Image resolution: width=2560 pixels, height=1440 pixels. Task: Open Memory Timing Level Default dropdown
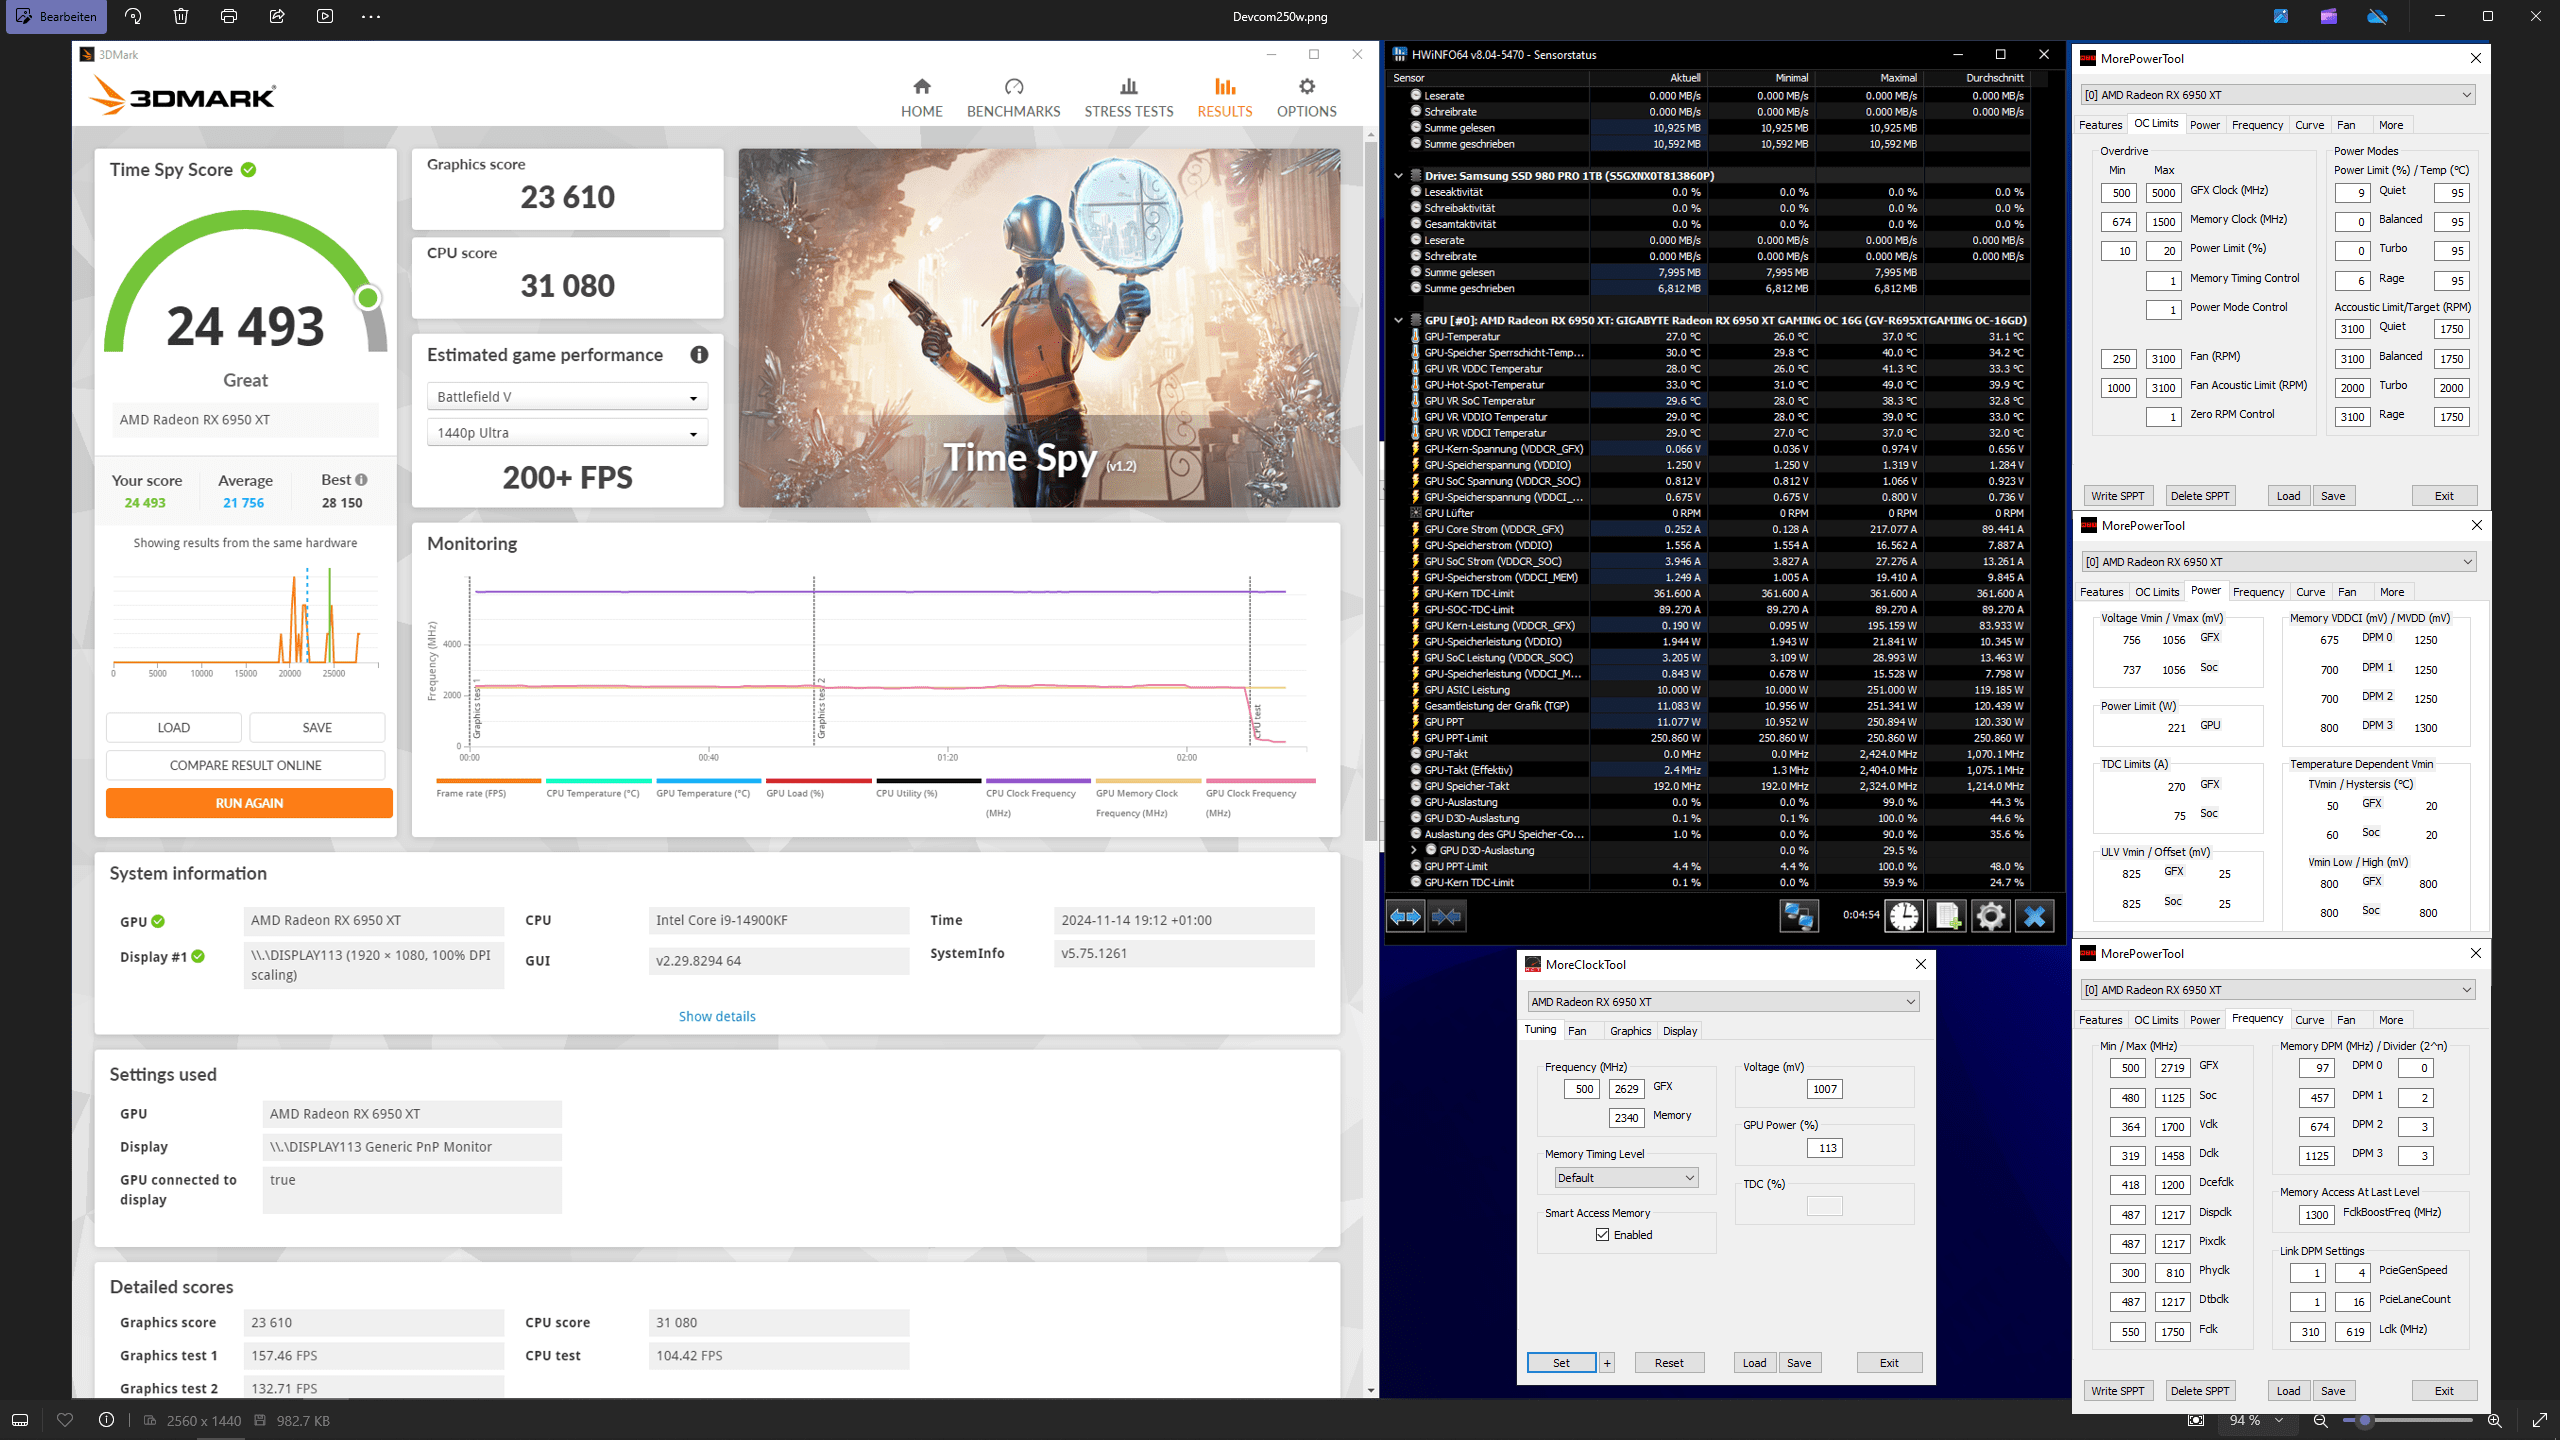pos(1625,1178)
